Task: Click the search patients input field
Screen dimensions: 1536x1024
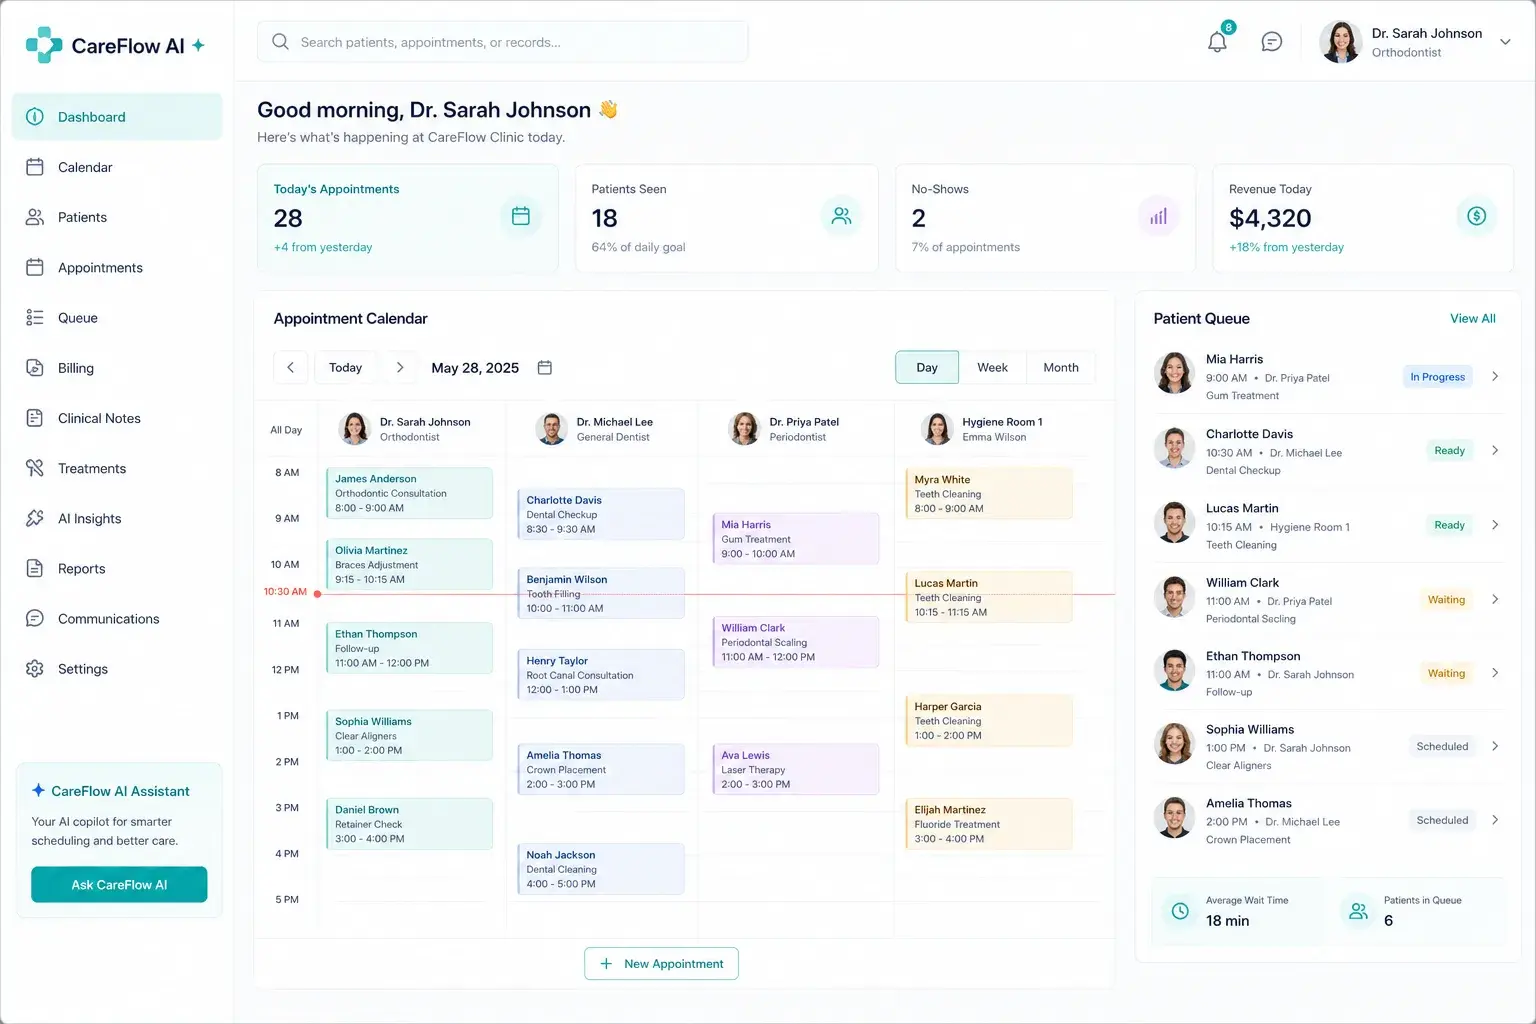Action: (x=502, y=42)
